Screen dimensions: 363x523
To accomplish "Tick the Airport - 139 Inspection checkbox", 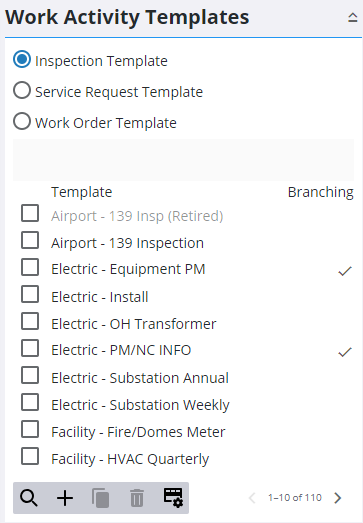I will point(30,240).
